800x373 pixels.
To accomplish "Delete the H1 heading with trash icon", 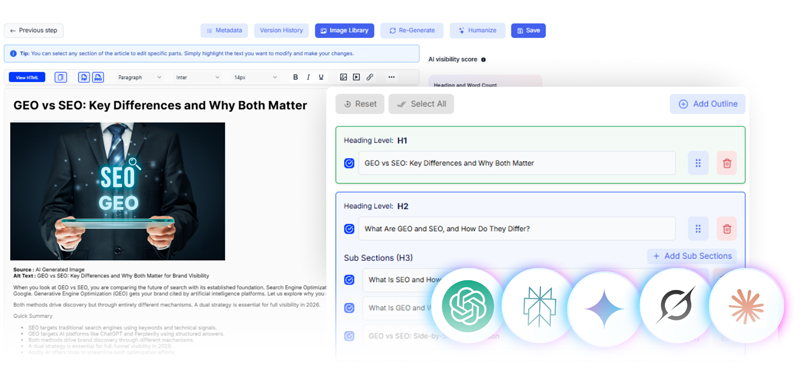I will coord(727,163).
